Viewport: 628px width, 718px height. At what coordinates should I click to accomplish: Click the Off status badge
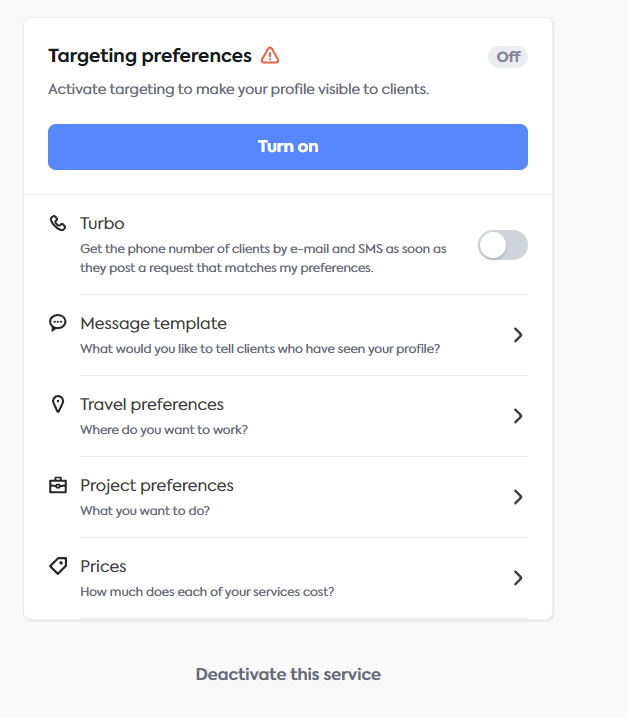tap(508, 57)
